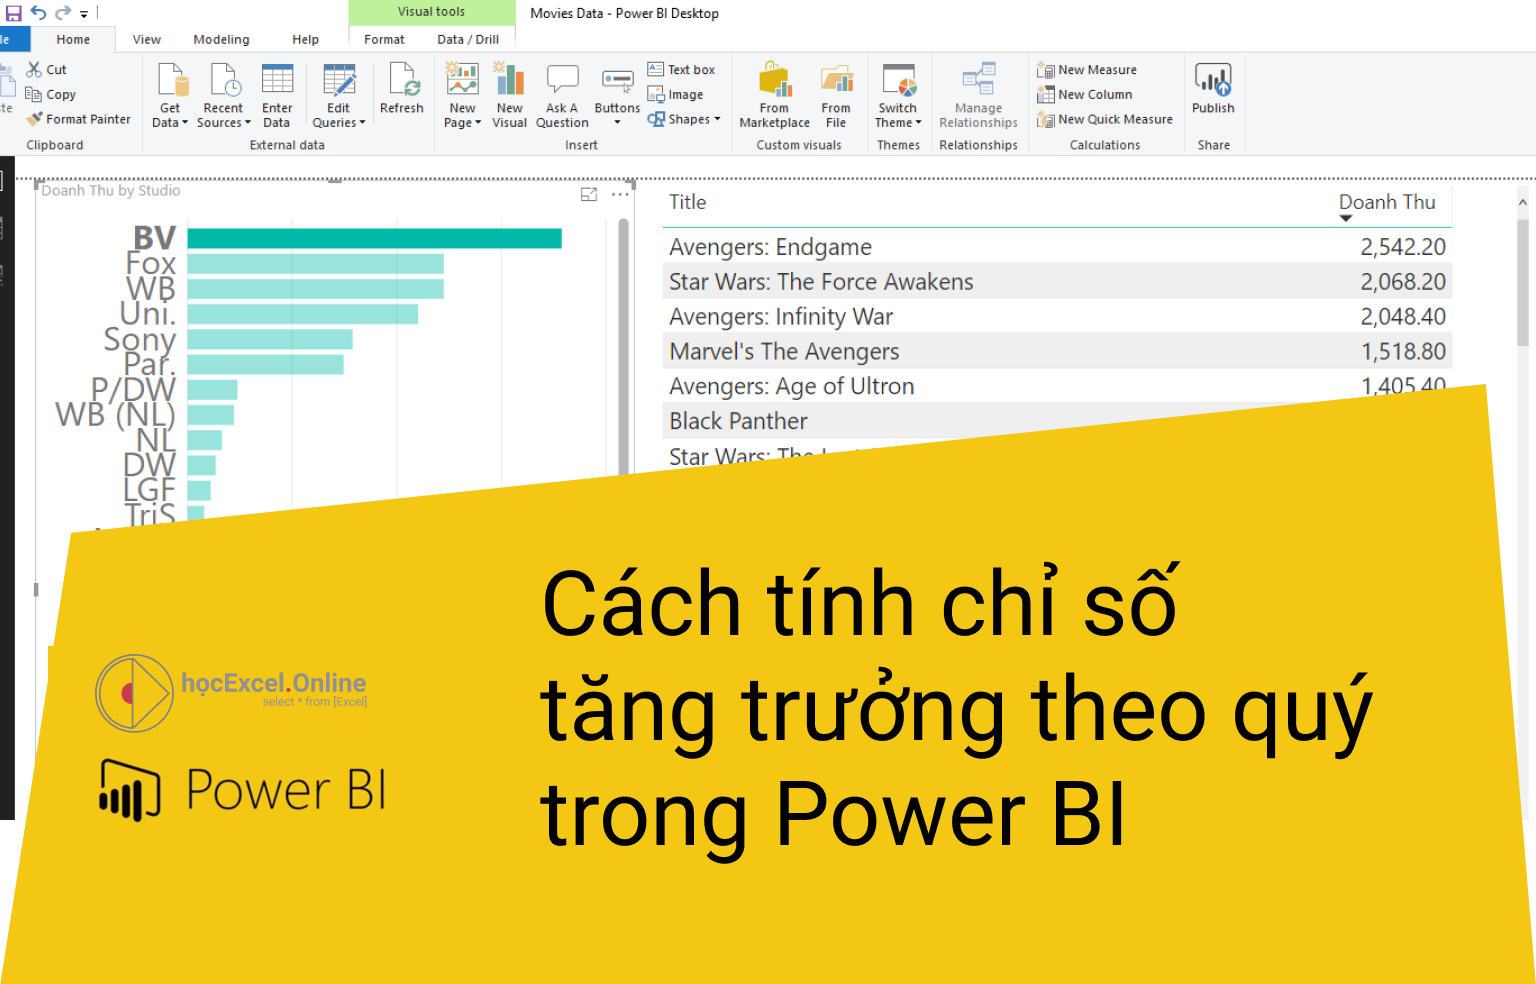The height and width of the screenshot is (984, 1536).
Task: Sort by the Doanh Thu column header
Action: (1387, 202)
